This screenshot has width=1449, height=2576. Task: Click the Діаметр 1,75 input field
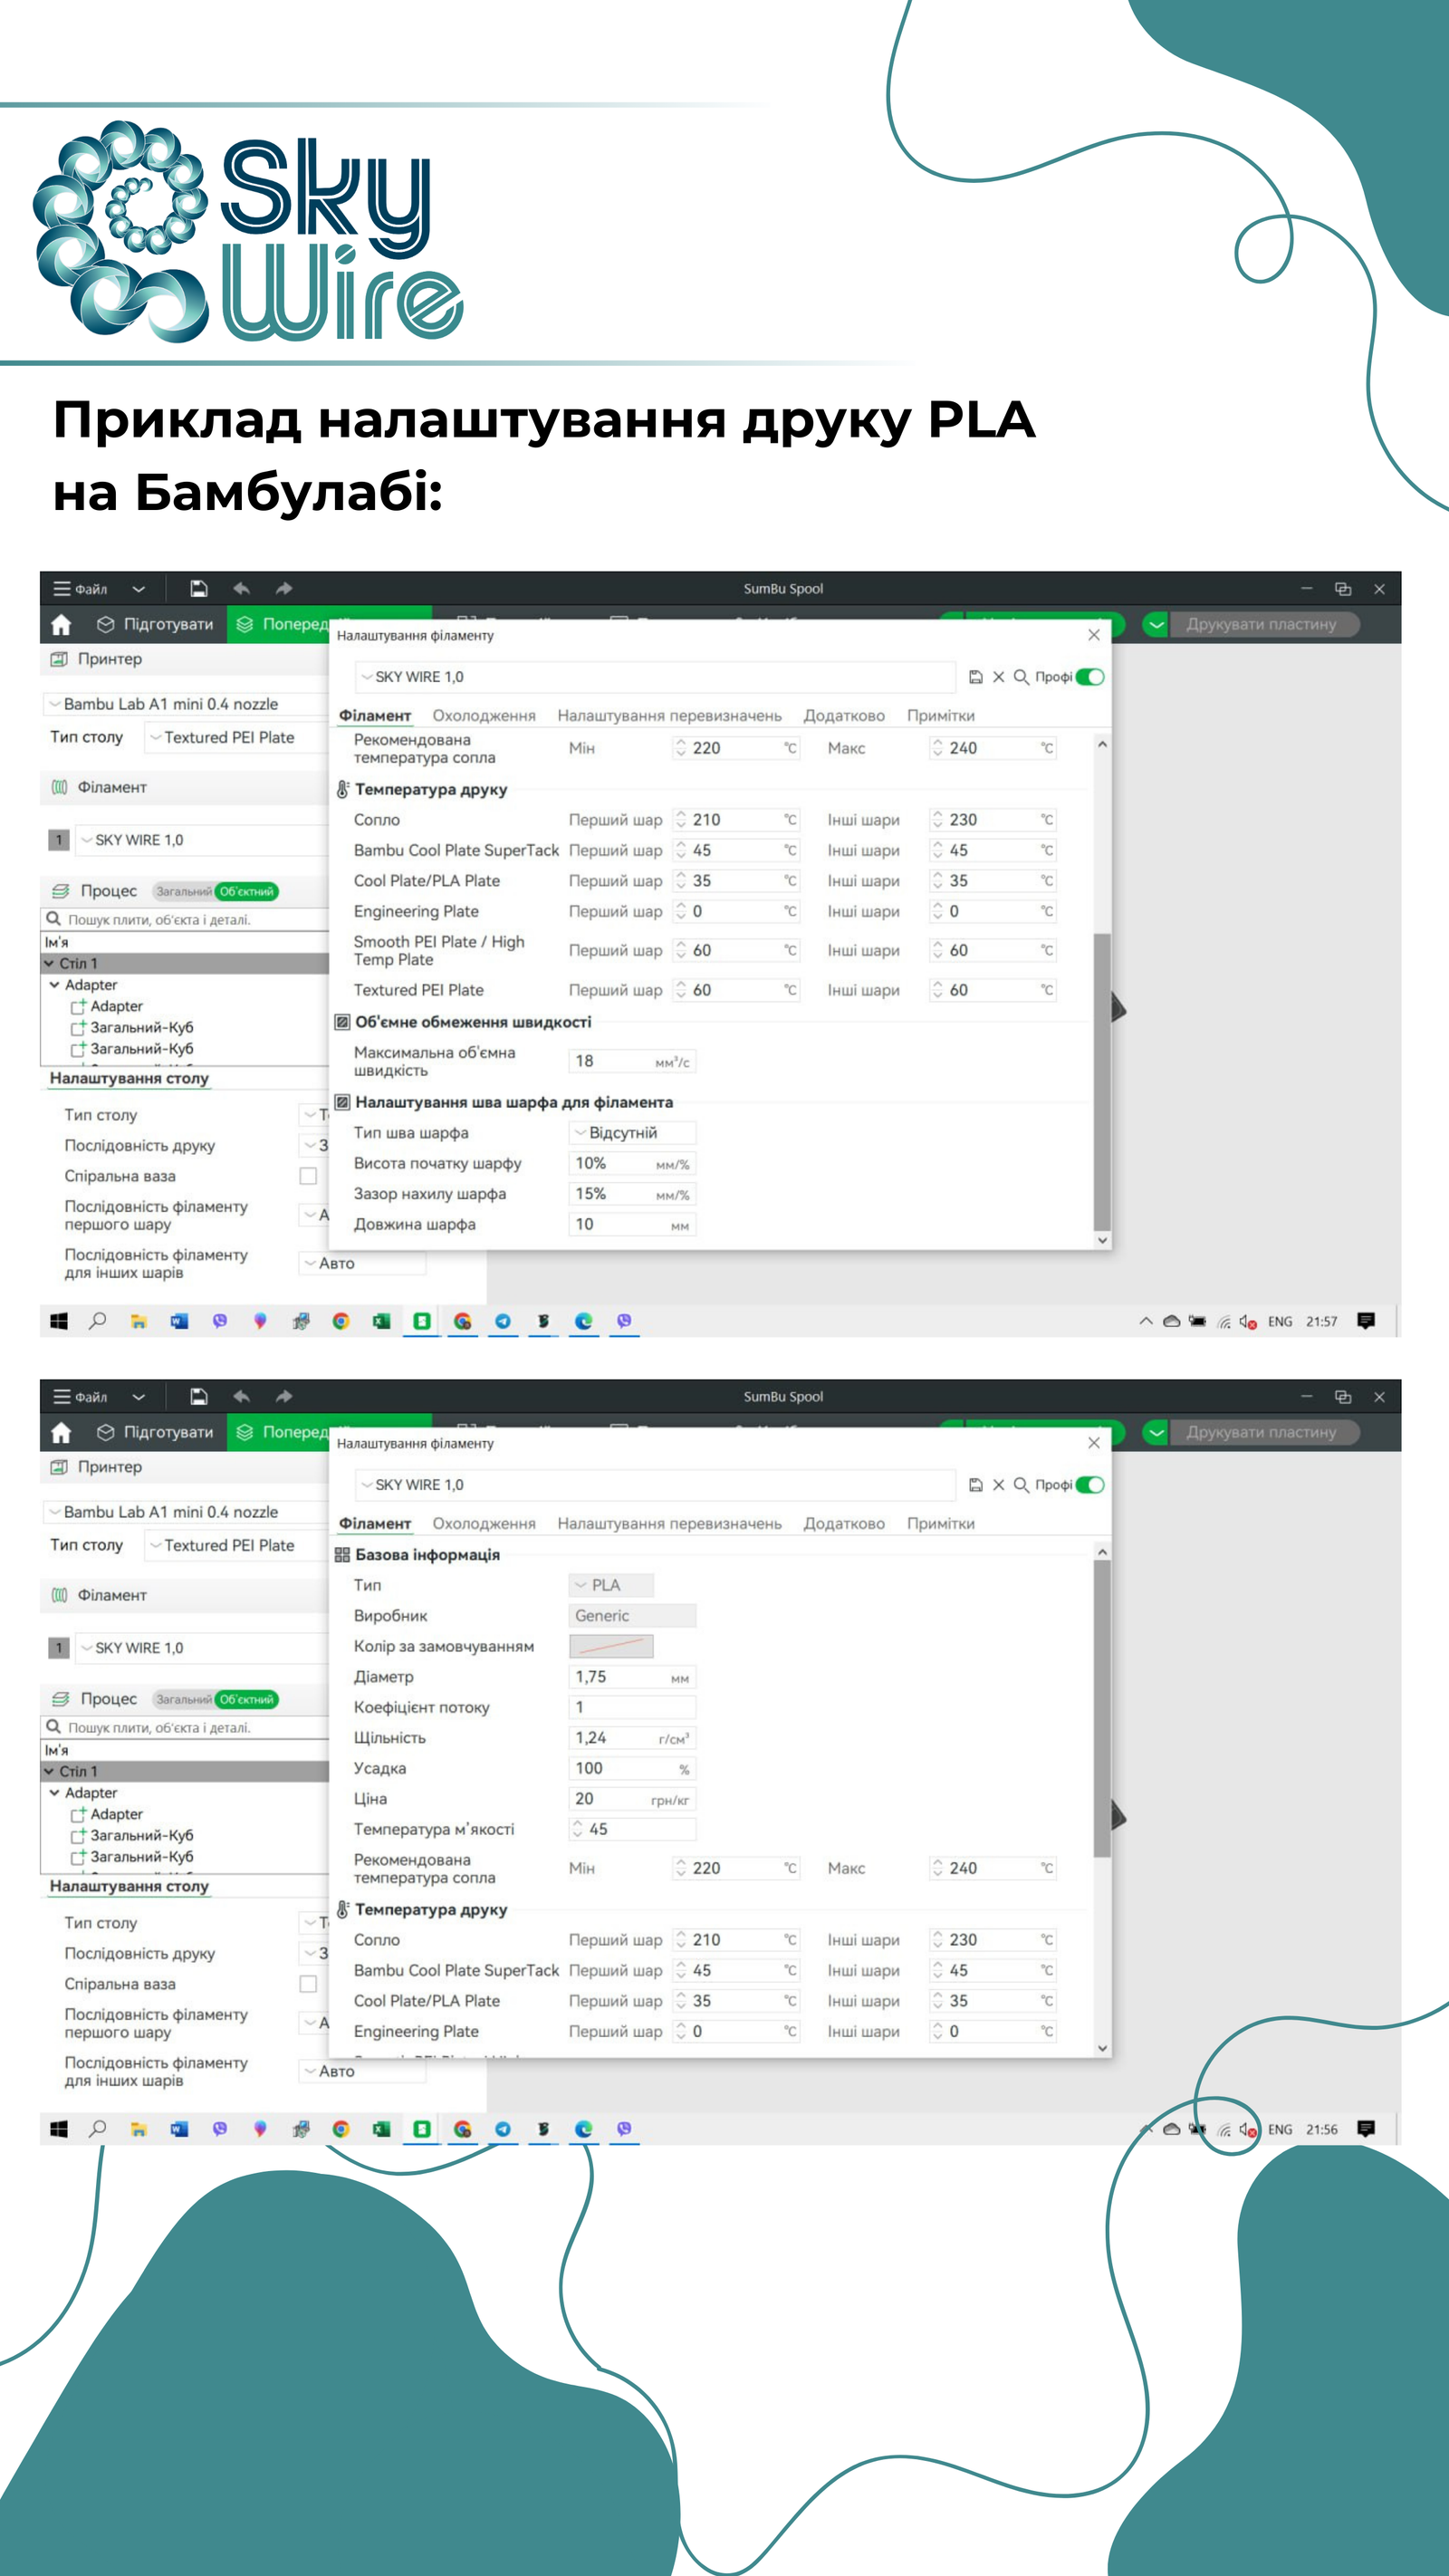(632, 1677)
